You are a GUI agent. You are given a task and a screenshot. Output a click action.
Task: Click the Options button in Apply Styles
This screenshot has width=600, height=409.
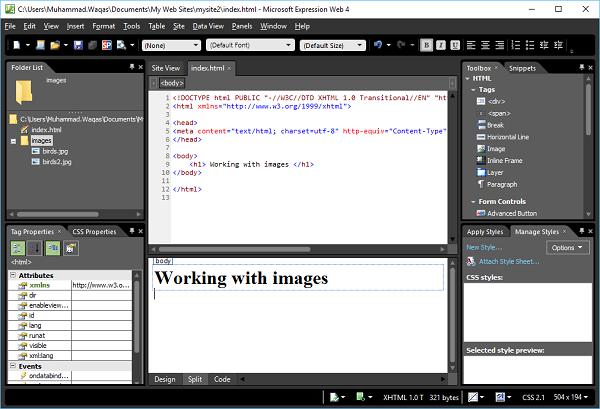point(568,247)
